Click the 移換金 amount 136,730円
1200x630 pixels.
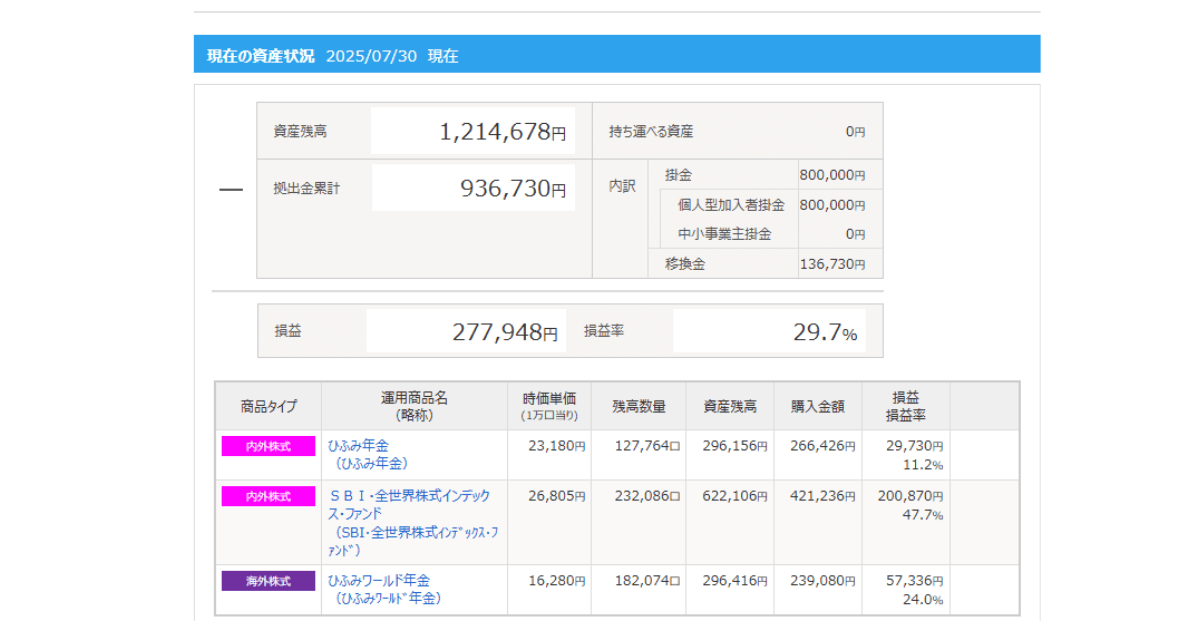[x=832, y=264]
